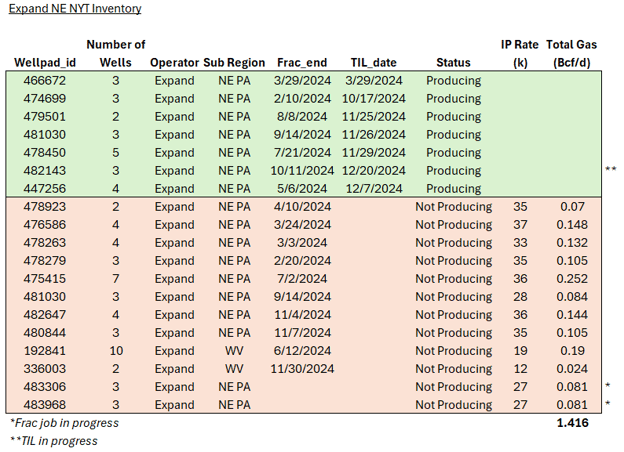Click Frac_end date 6/12/2024
Image resolution: width=624 pixels, height=452 pixels.
pos(302,351)
